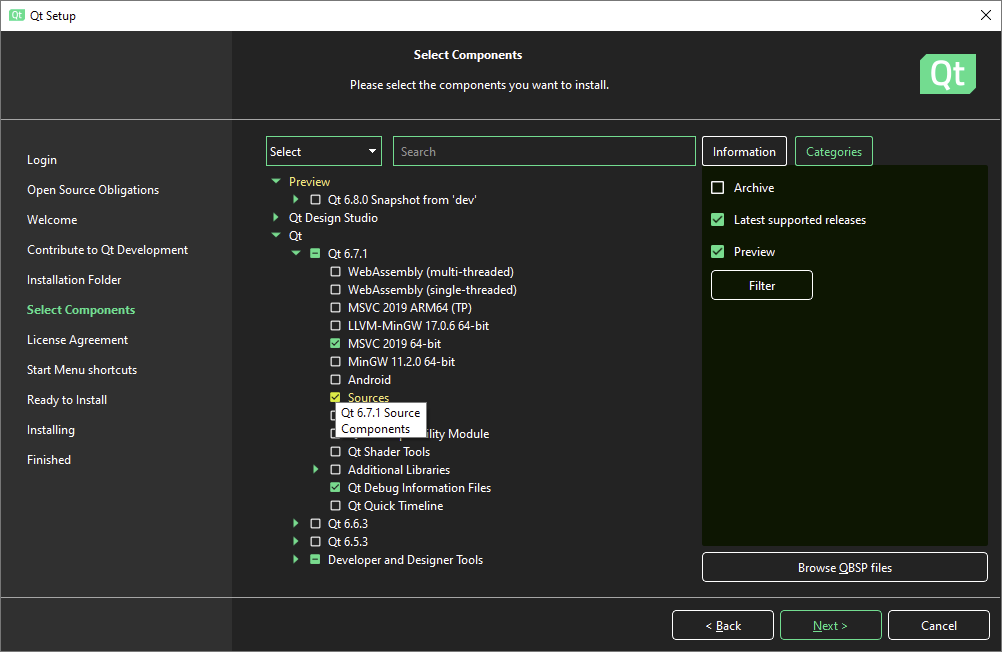Click Browse QBSP files button
The height and width of the screenshot is (652, 1002).
pyautogui.click(x=844, y=567)
